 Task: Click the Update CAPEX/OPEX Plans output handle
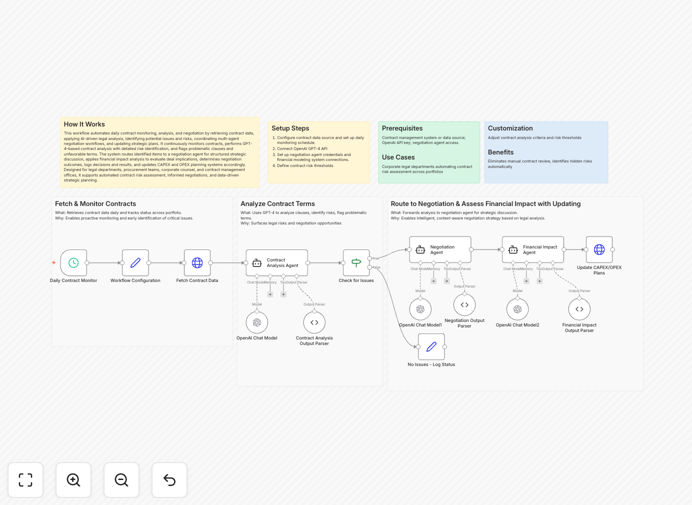point(613,249)
